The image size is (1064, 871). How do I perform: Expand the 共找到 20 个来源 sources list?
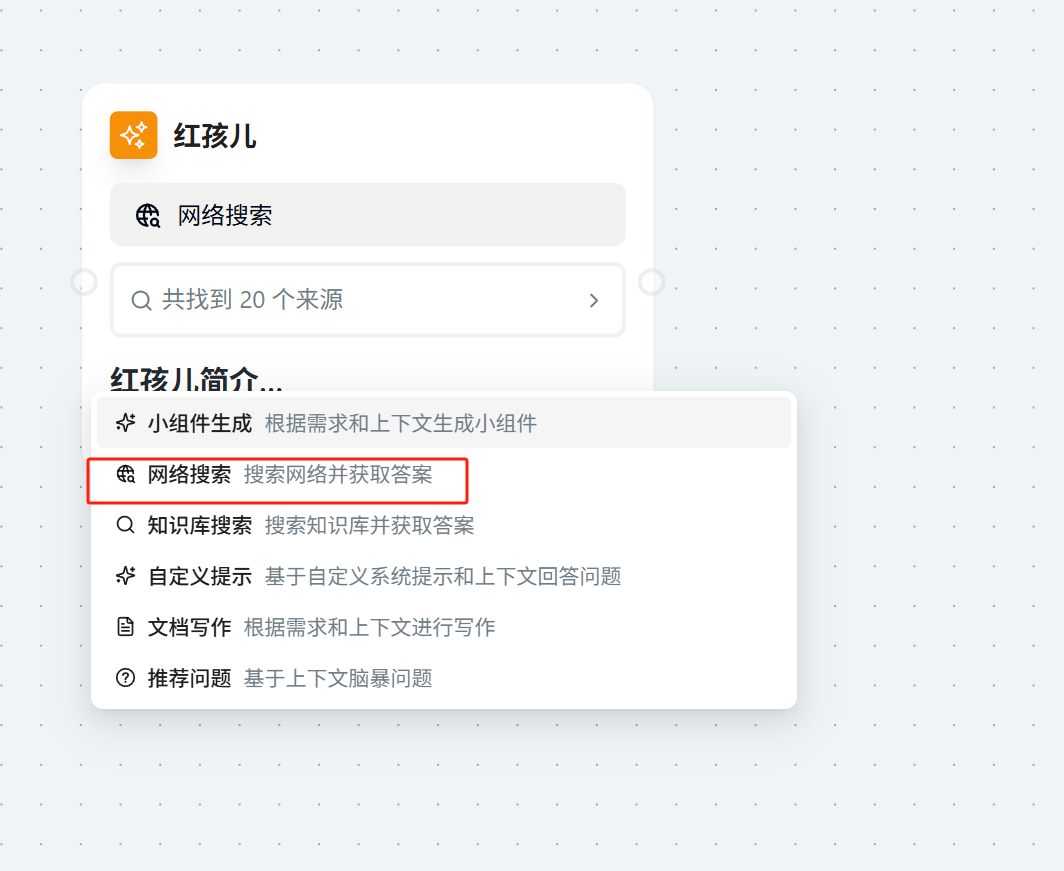click(367, 300)
